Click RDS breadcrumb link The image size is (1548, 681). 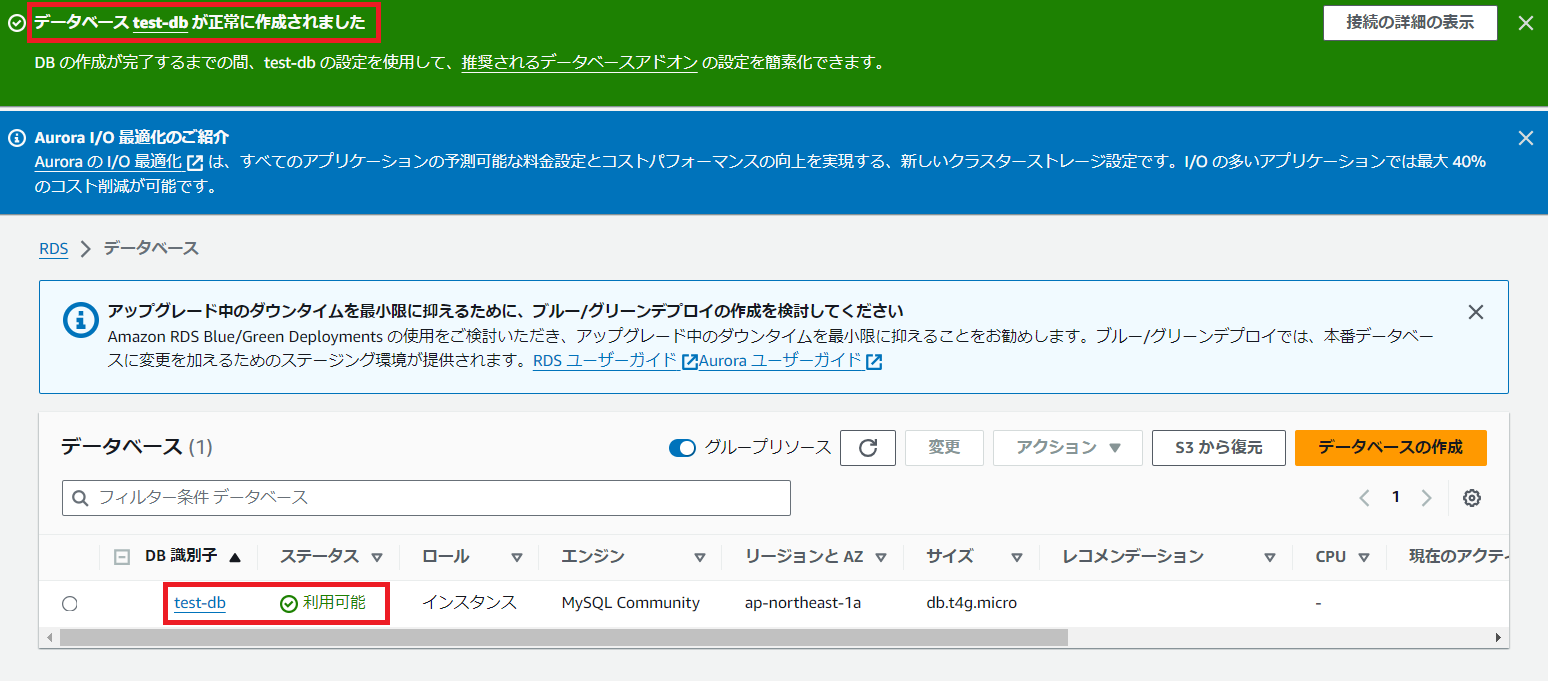click(x=53, y=249)
